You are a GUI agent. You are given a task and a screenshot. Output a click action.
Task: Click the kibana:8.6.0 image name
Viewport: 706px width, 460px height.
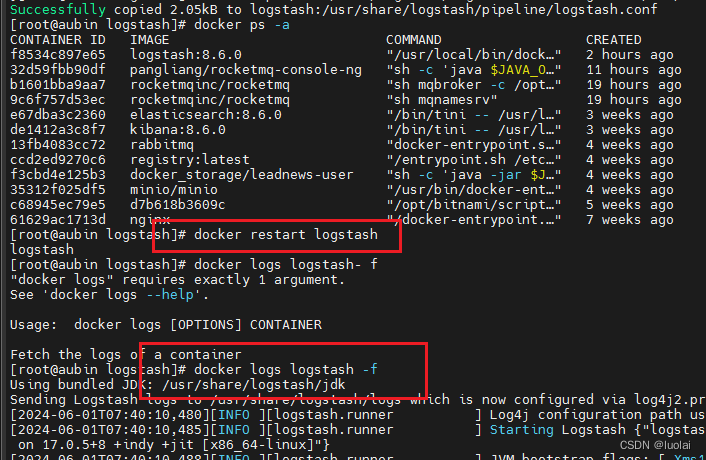(x=178, y=130)
